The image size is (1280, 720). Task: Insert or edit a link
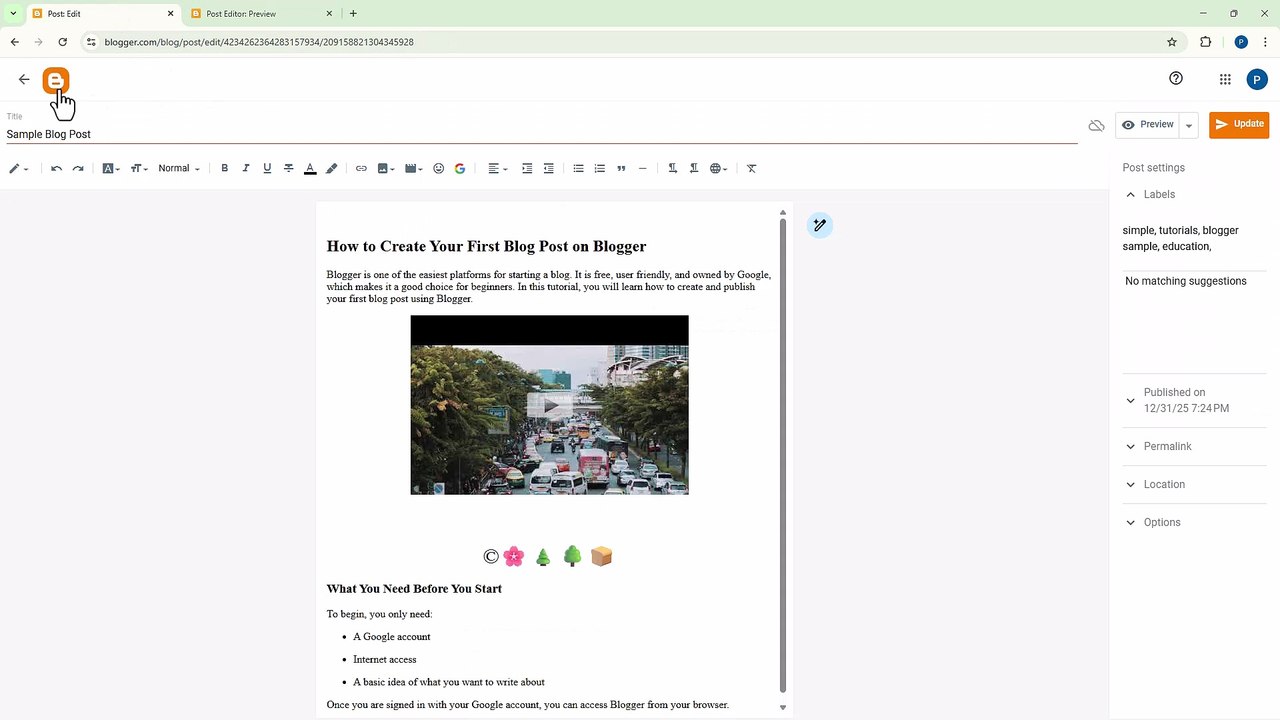point(361,168)
